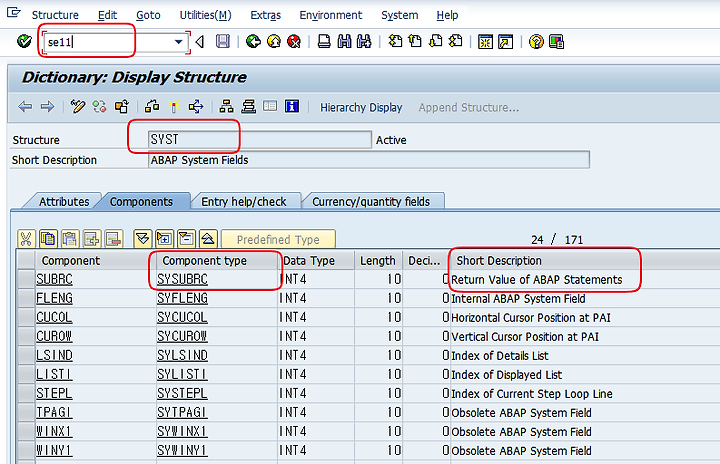Viewport: 720px width, 464px height.
Task: Click the Generate Shortcut icon
Action: (506, 42)
